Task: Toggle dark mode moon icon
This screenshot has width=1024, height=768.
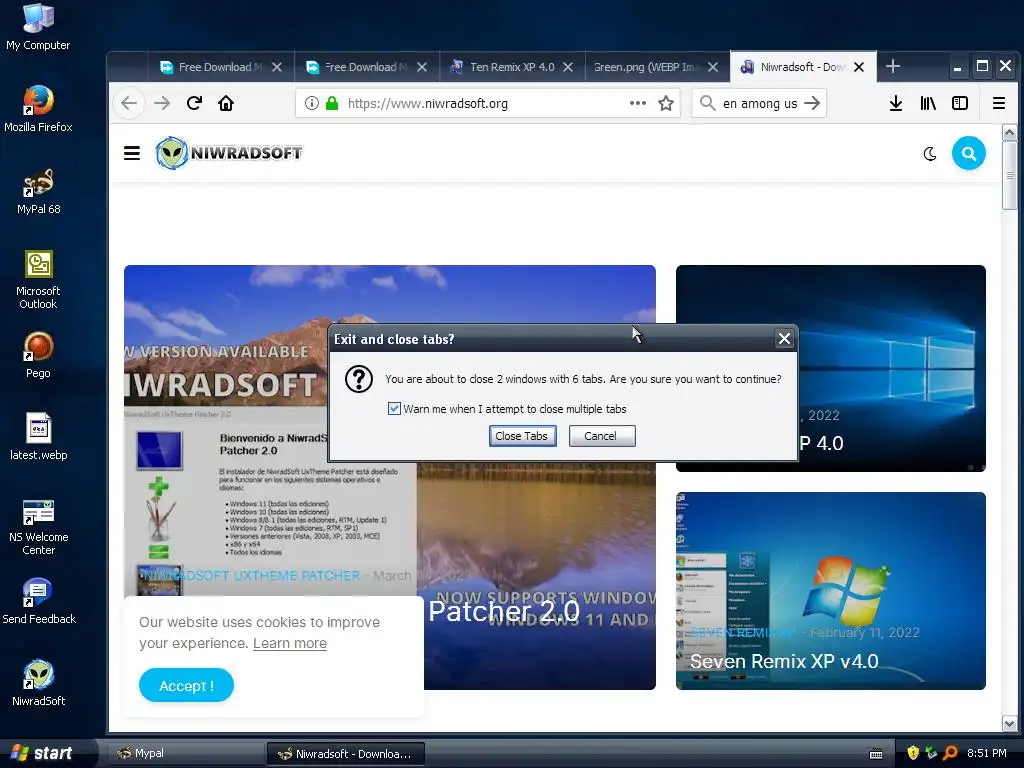Action: (x=930, y=154)
